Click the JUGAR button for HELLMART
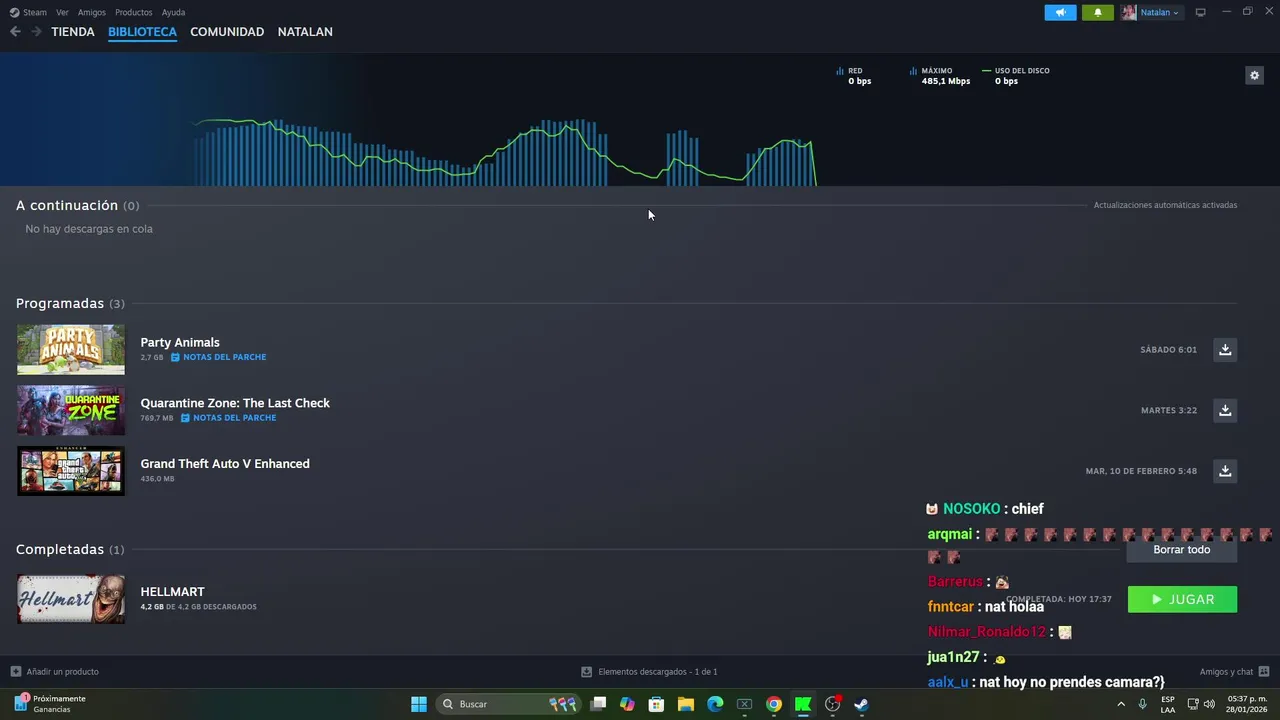Image resolution: width=1280 pixels, height=720 pixels. click(1182, 599)
